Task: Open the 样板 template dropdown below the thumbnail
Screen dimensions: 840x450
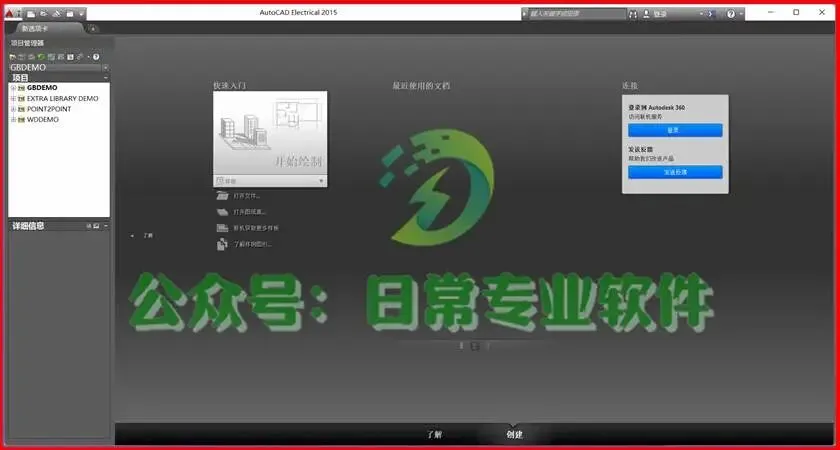Action: pos(271,181)
